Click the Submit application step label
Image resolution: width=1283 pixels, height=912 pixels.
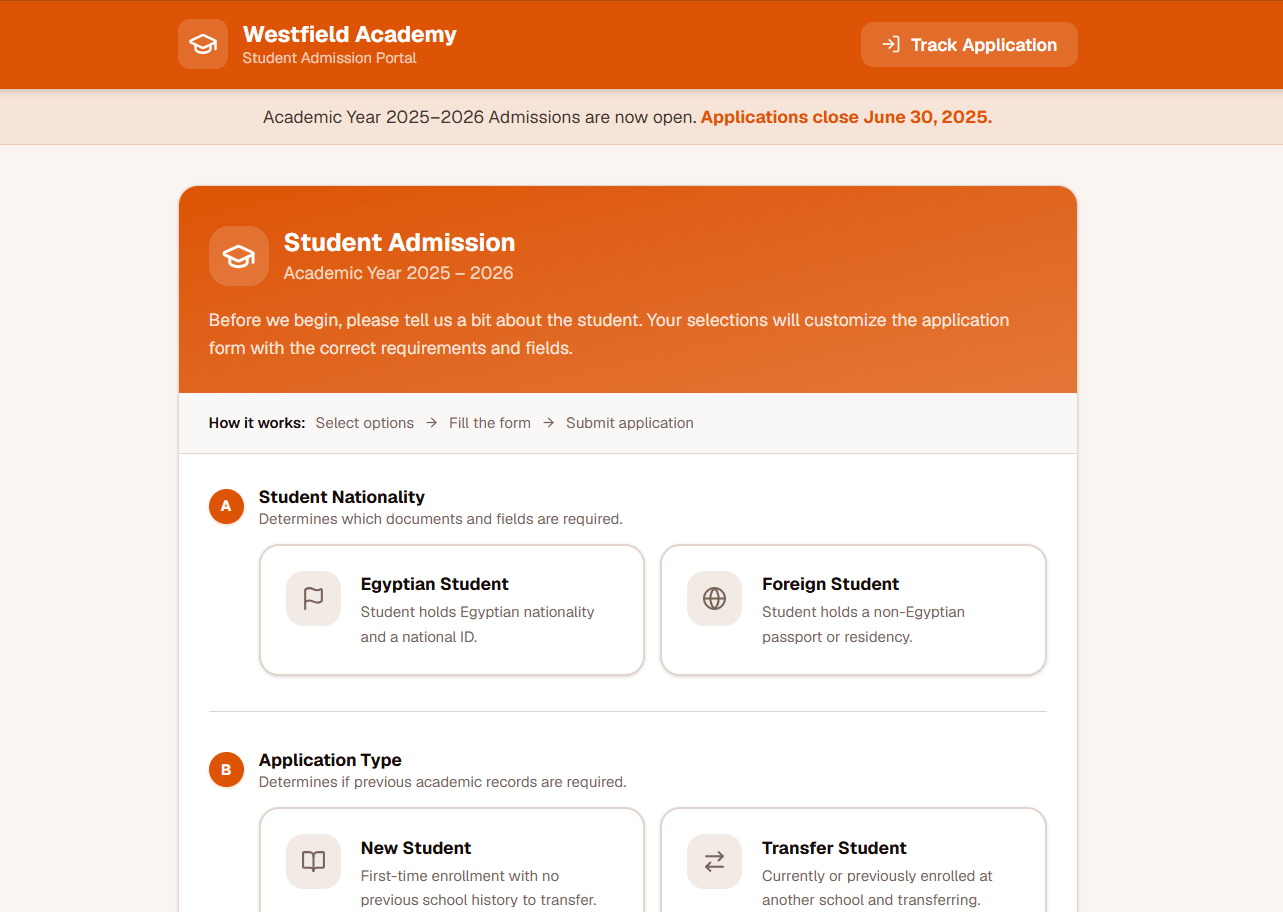tap(630, 423)
